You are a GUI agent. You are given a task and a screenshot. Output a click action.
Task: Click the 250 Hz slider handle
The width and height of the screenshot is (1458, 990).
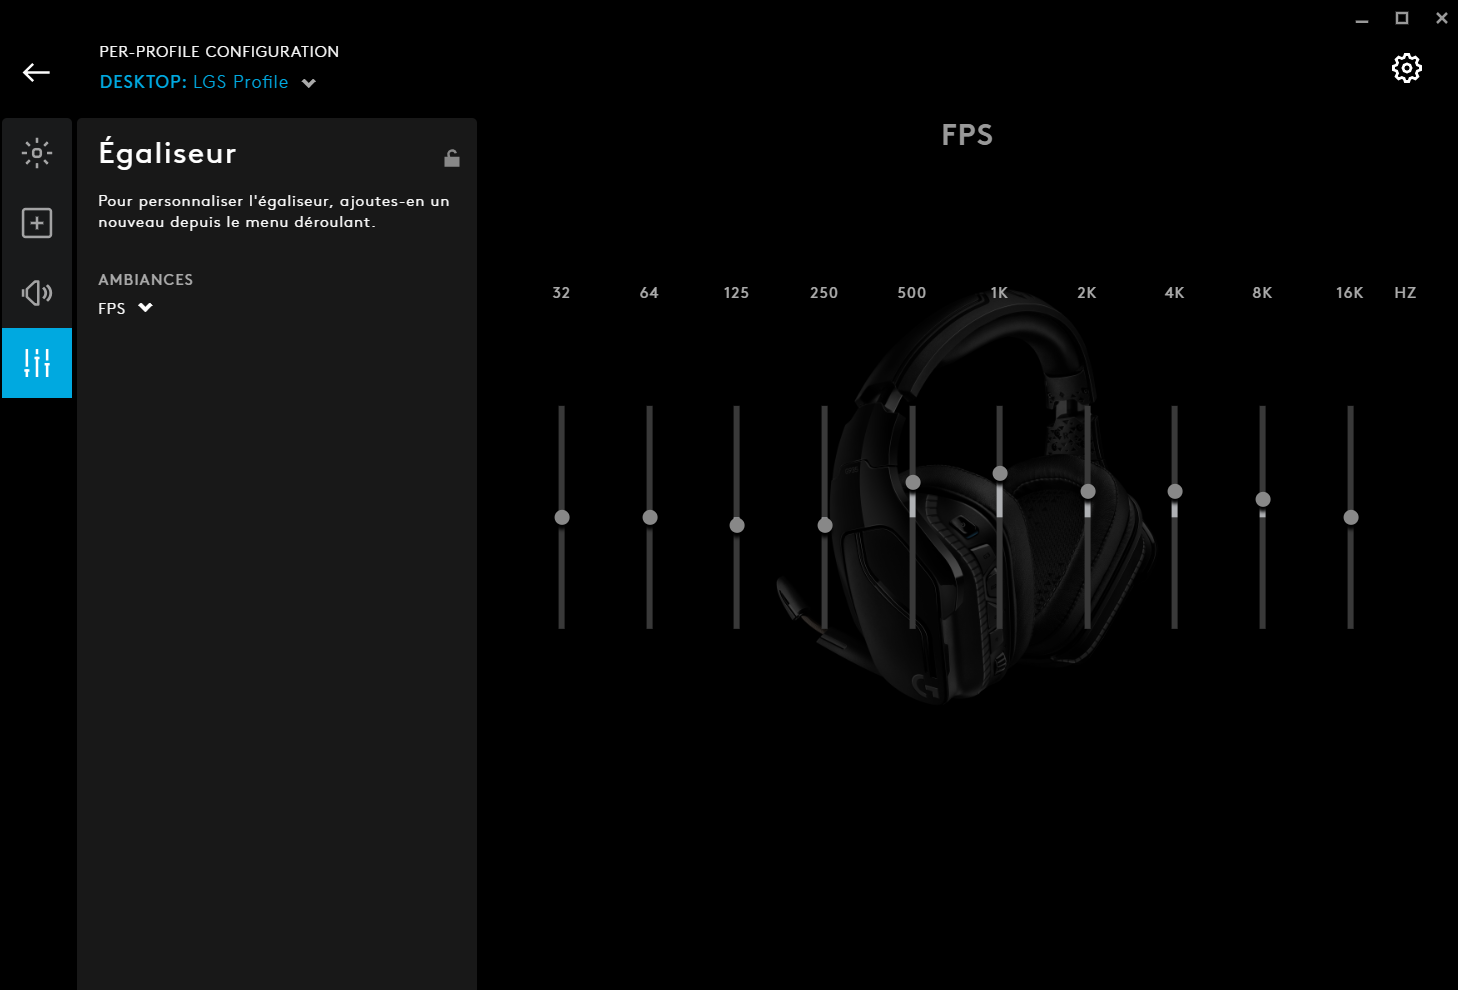825,525
